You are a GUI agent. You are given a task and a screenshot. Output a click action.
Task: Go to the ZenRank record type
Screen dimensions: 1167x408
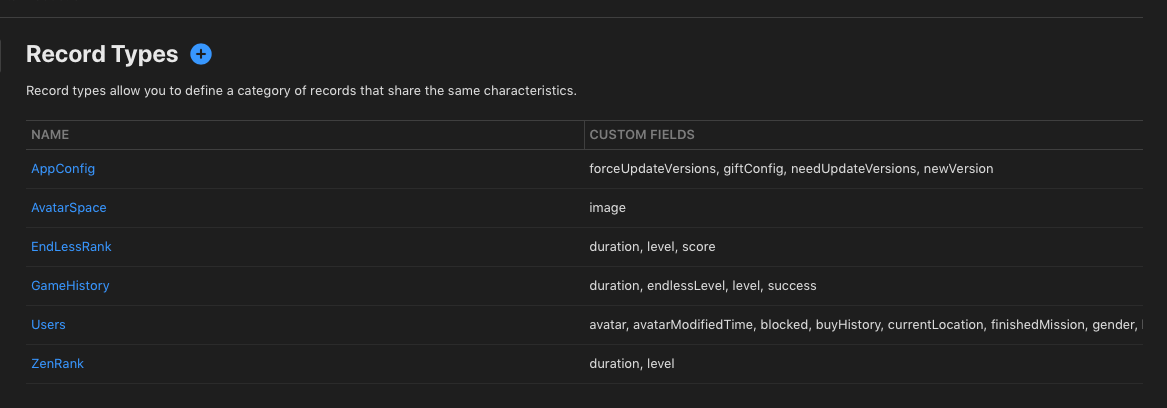click(x=57, y=363)
